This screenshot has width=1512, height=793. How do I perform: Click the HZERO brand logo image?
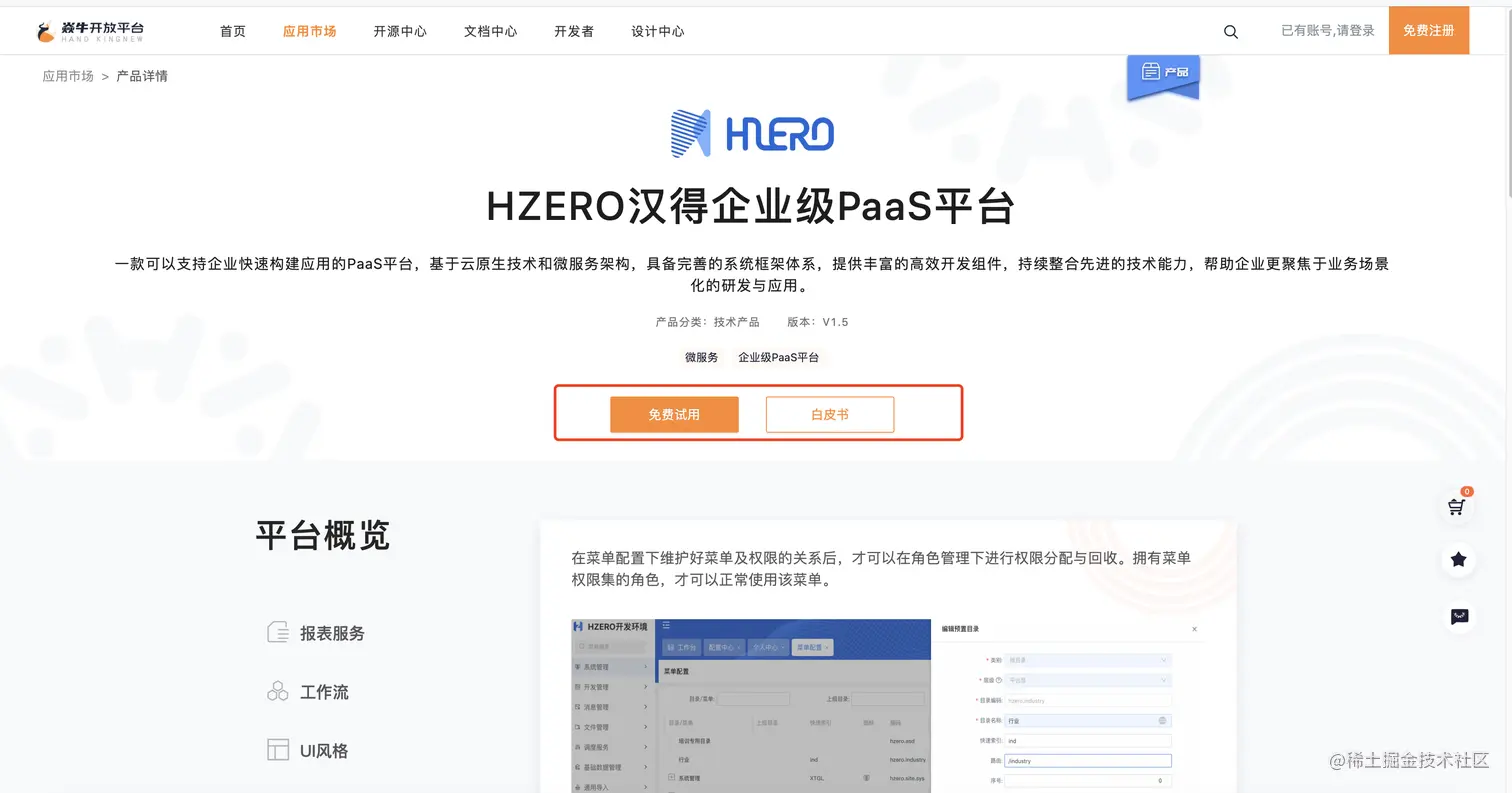pyautogui.click(x=751, y=133)
